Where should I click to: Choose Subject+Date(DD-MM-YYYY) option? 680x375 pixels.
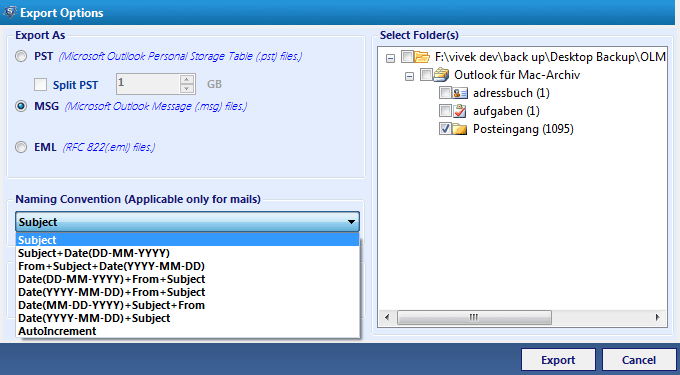[187, 253]
